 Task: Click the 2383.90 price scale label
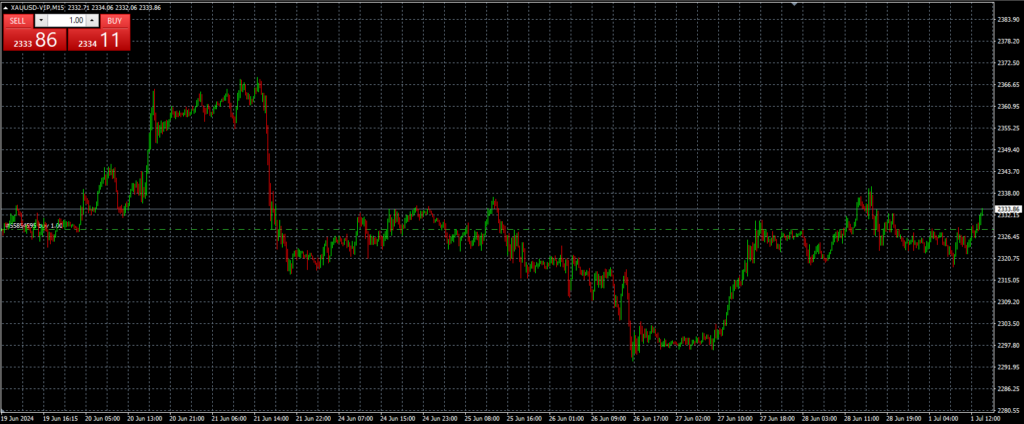click(x=1008, y=19)
